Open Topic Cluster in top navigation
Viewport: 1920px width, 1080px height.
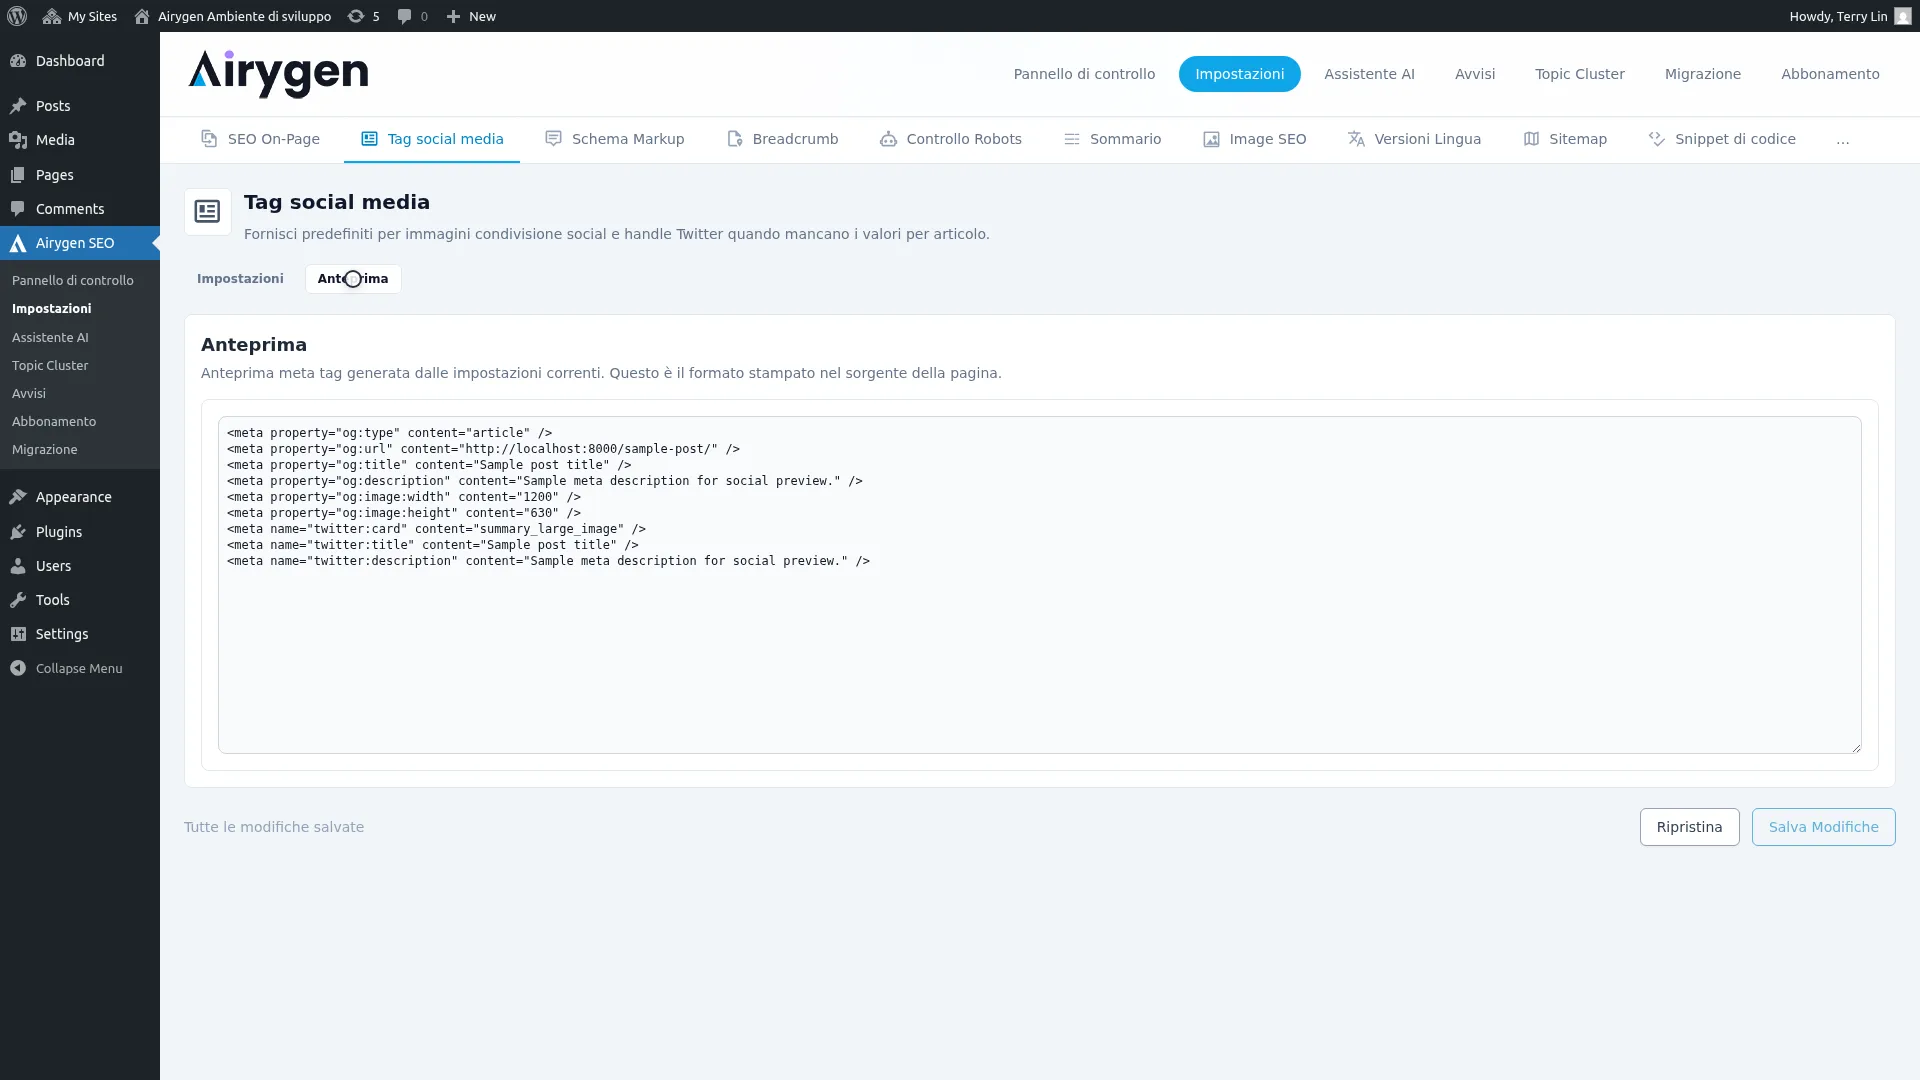click(x=1580, y=74)
